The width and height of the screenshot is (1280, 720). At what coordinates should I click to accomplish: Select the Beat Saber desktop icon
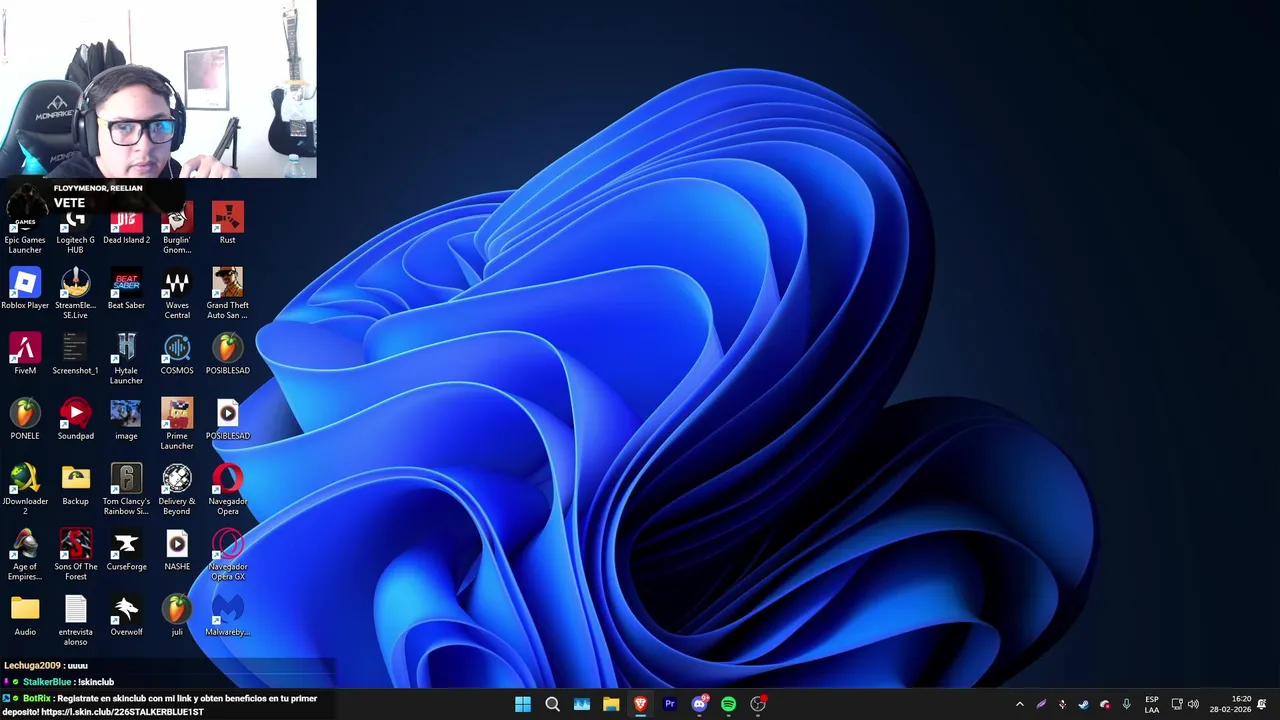tap(126, 288)
